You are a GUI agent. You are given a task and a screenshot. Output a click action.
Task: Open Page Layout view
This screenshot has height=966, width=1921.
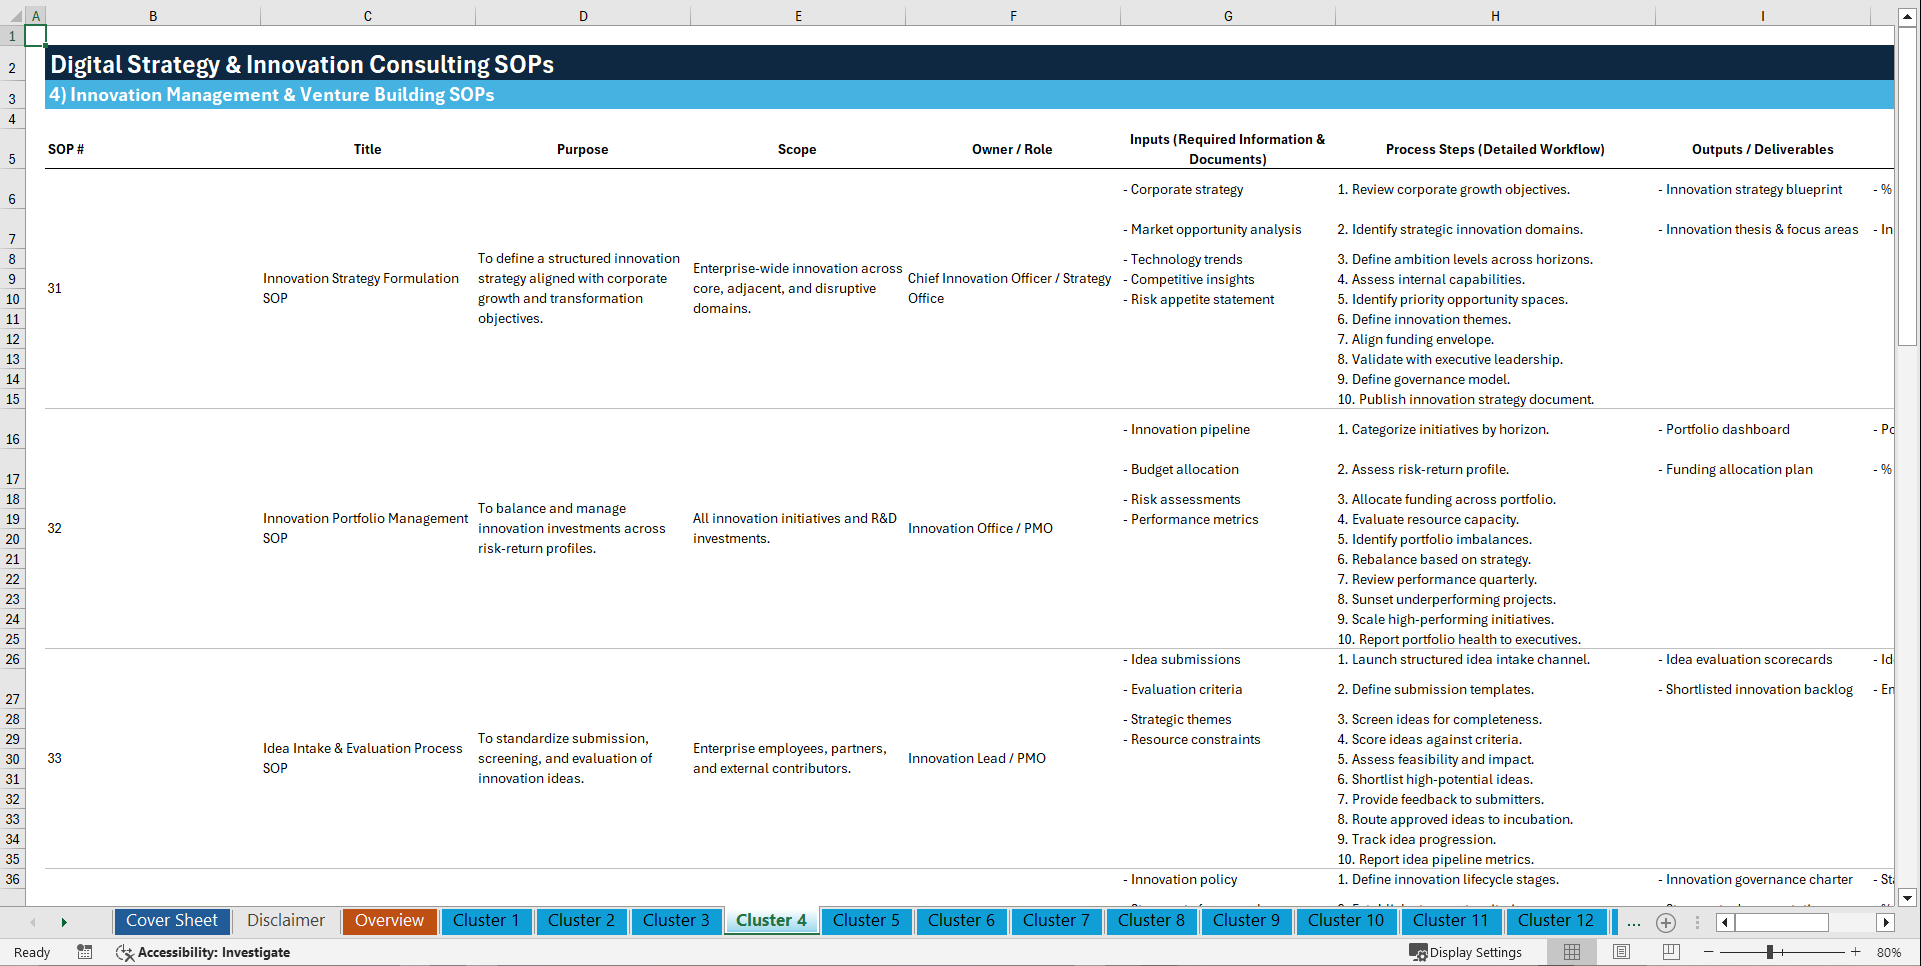[1621, 952]
